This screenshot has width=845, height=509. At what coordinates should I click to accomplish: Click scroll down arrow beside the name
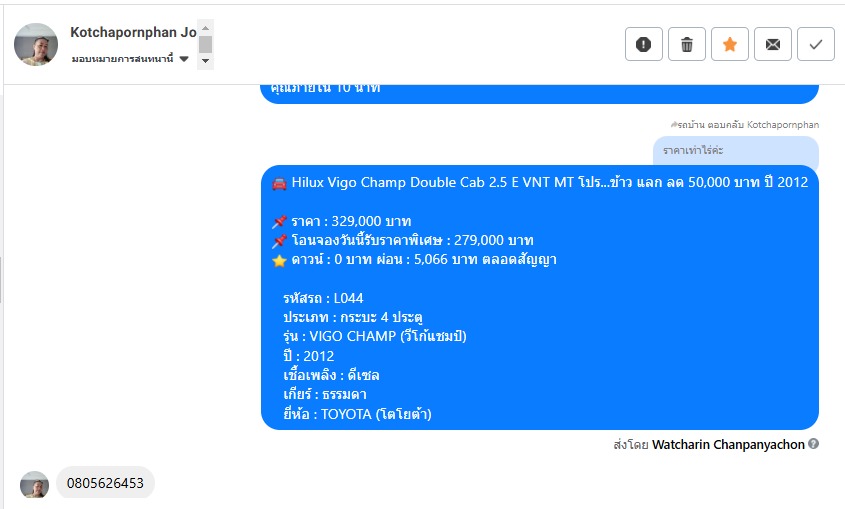pyautogui.click(x=205, y=61)
